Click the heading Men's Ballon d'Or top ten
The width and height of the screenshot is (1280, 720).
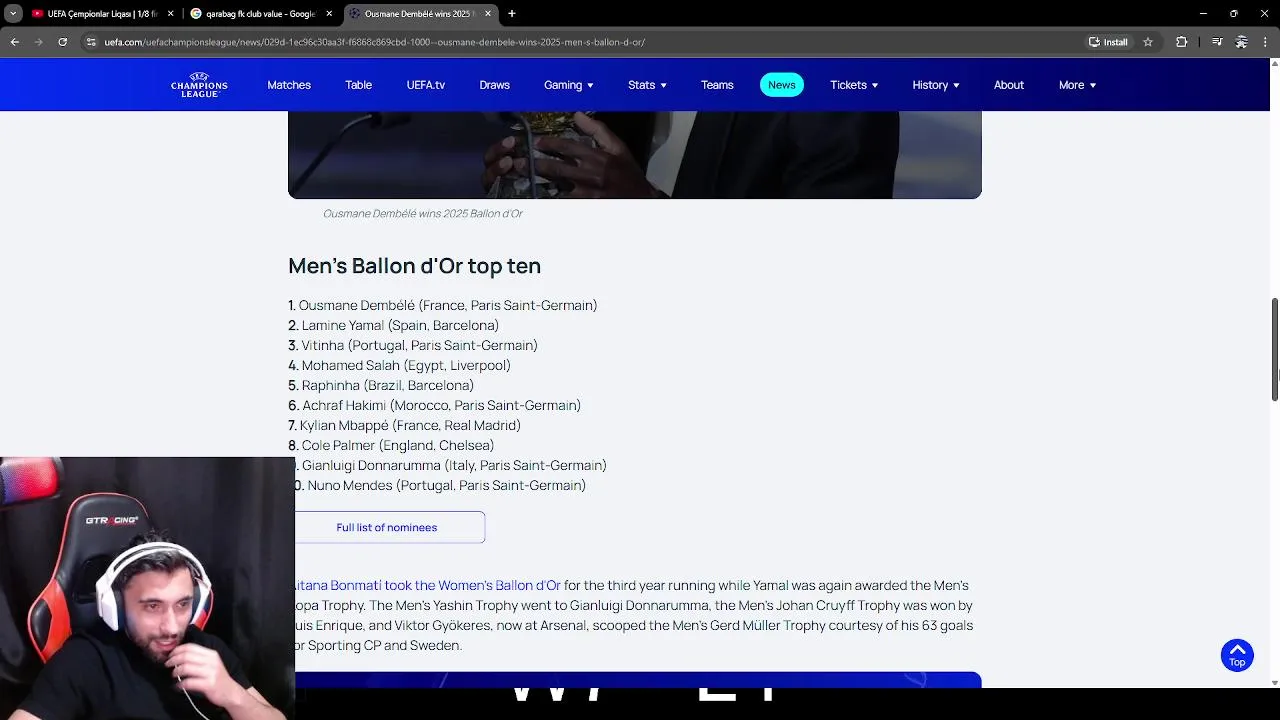[x=414, y=265]
